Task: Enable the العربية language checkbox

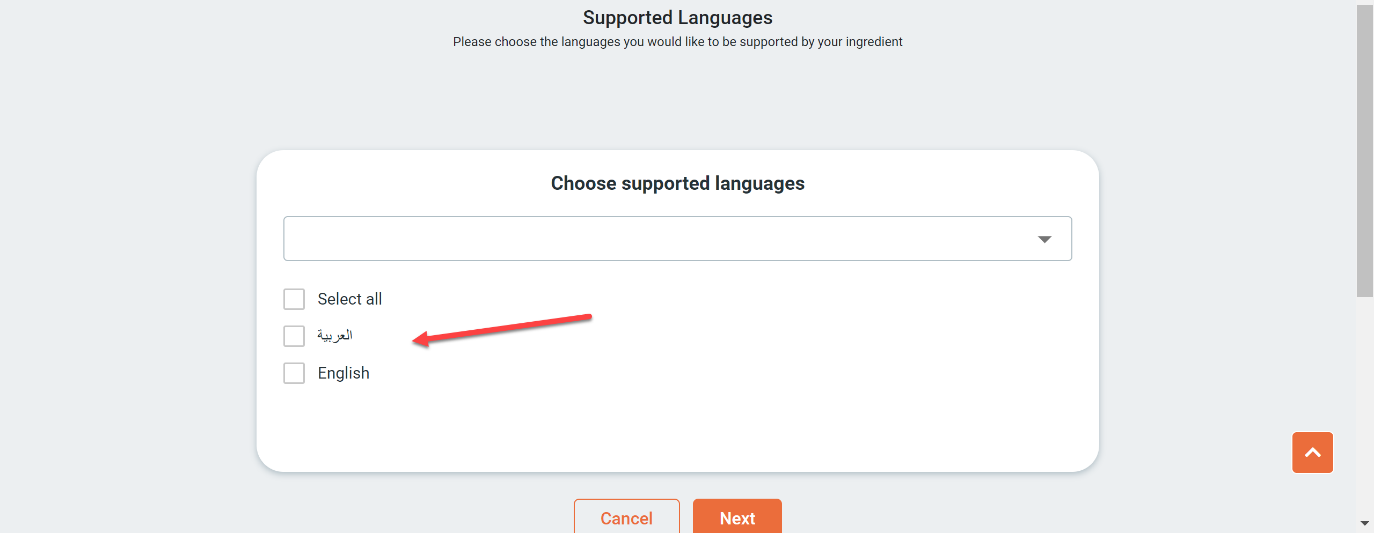Action: 294,336
